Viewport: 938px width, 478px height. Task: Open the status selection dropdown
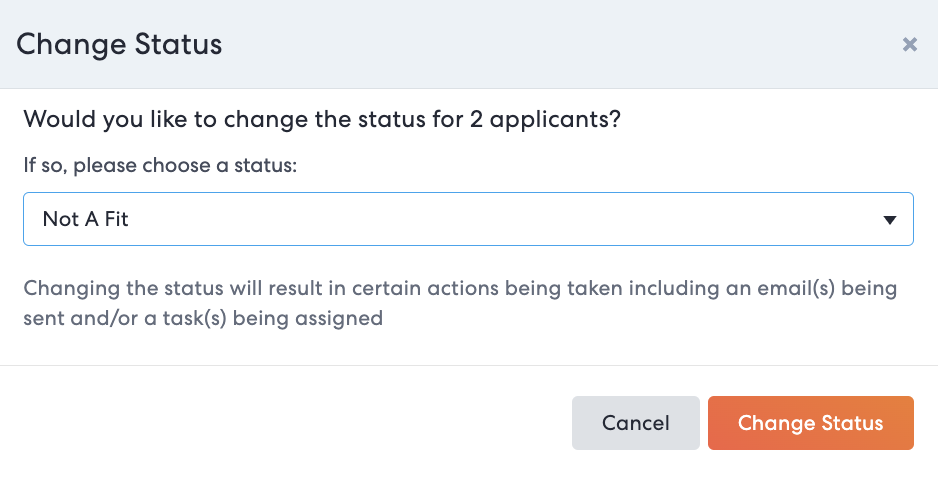coord(468,219)
